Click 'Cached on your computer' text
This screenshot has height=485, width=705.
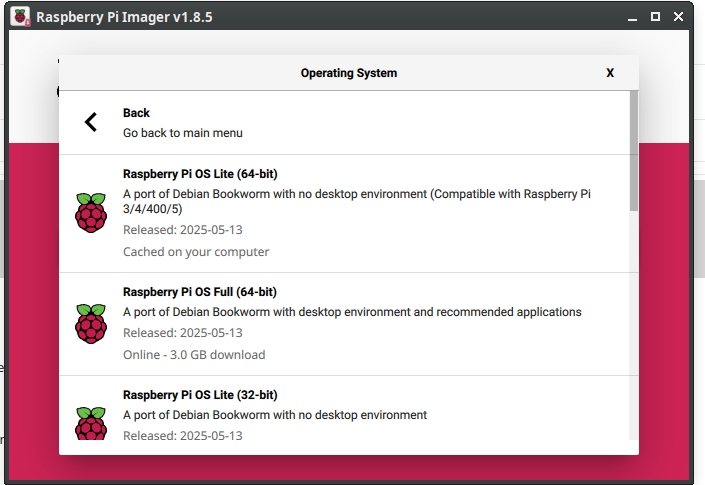pos(196,252)
